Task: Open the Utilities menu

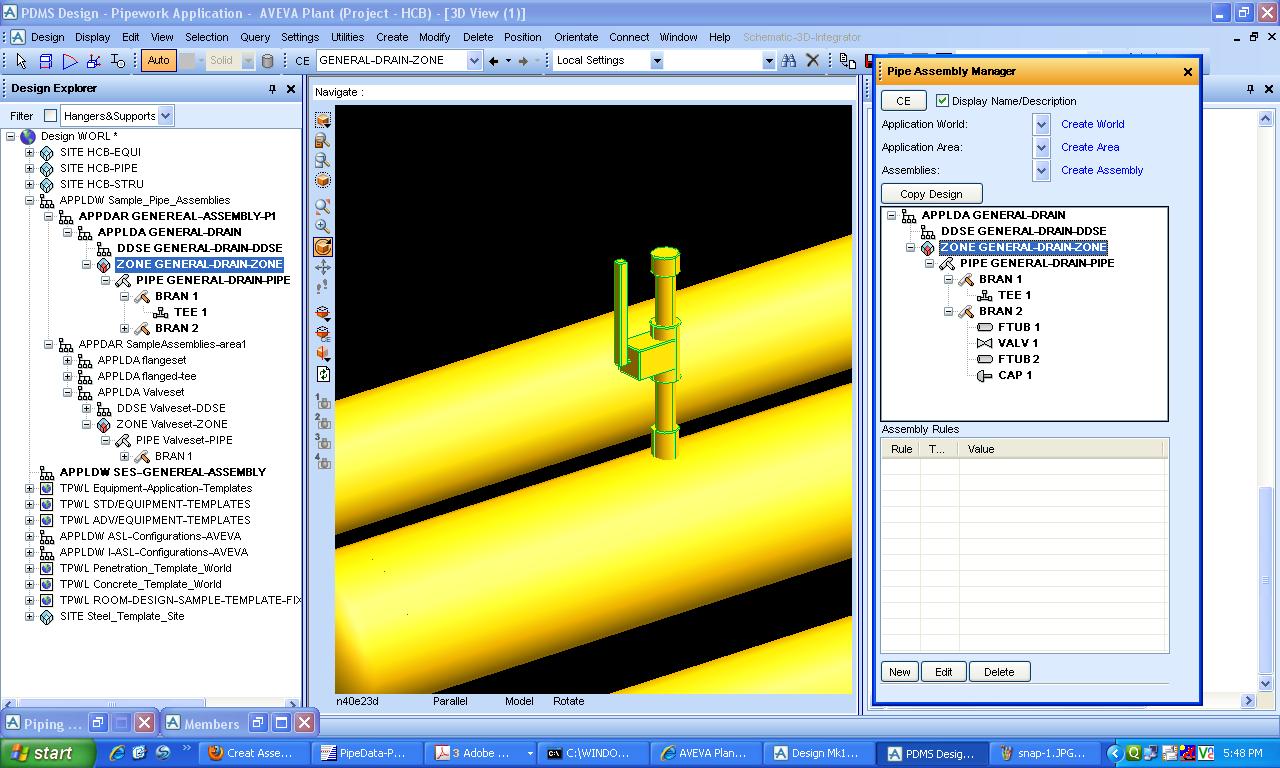Action: pos(347,37)
